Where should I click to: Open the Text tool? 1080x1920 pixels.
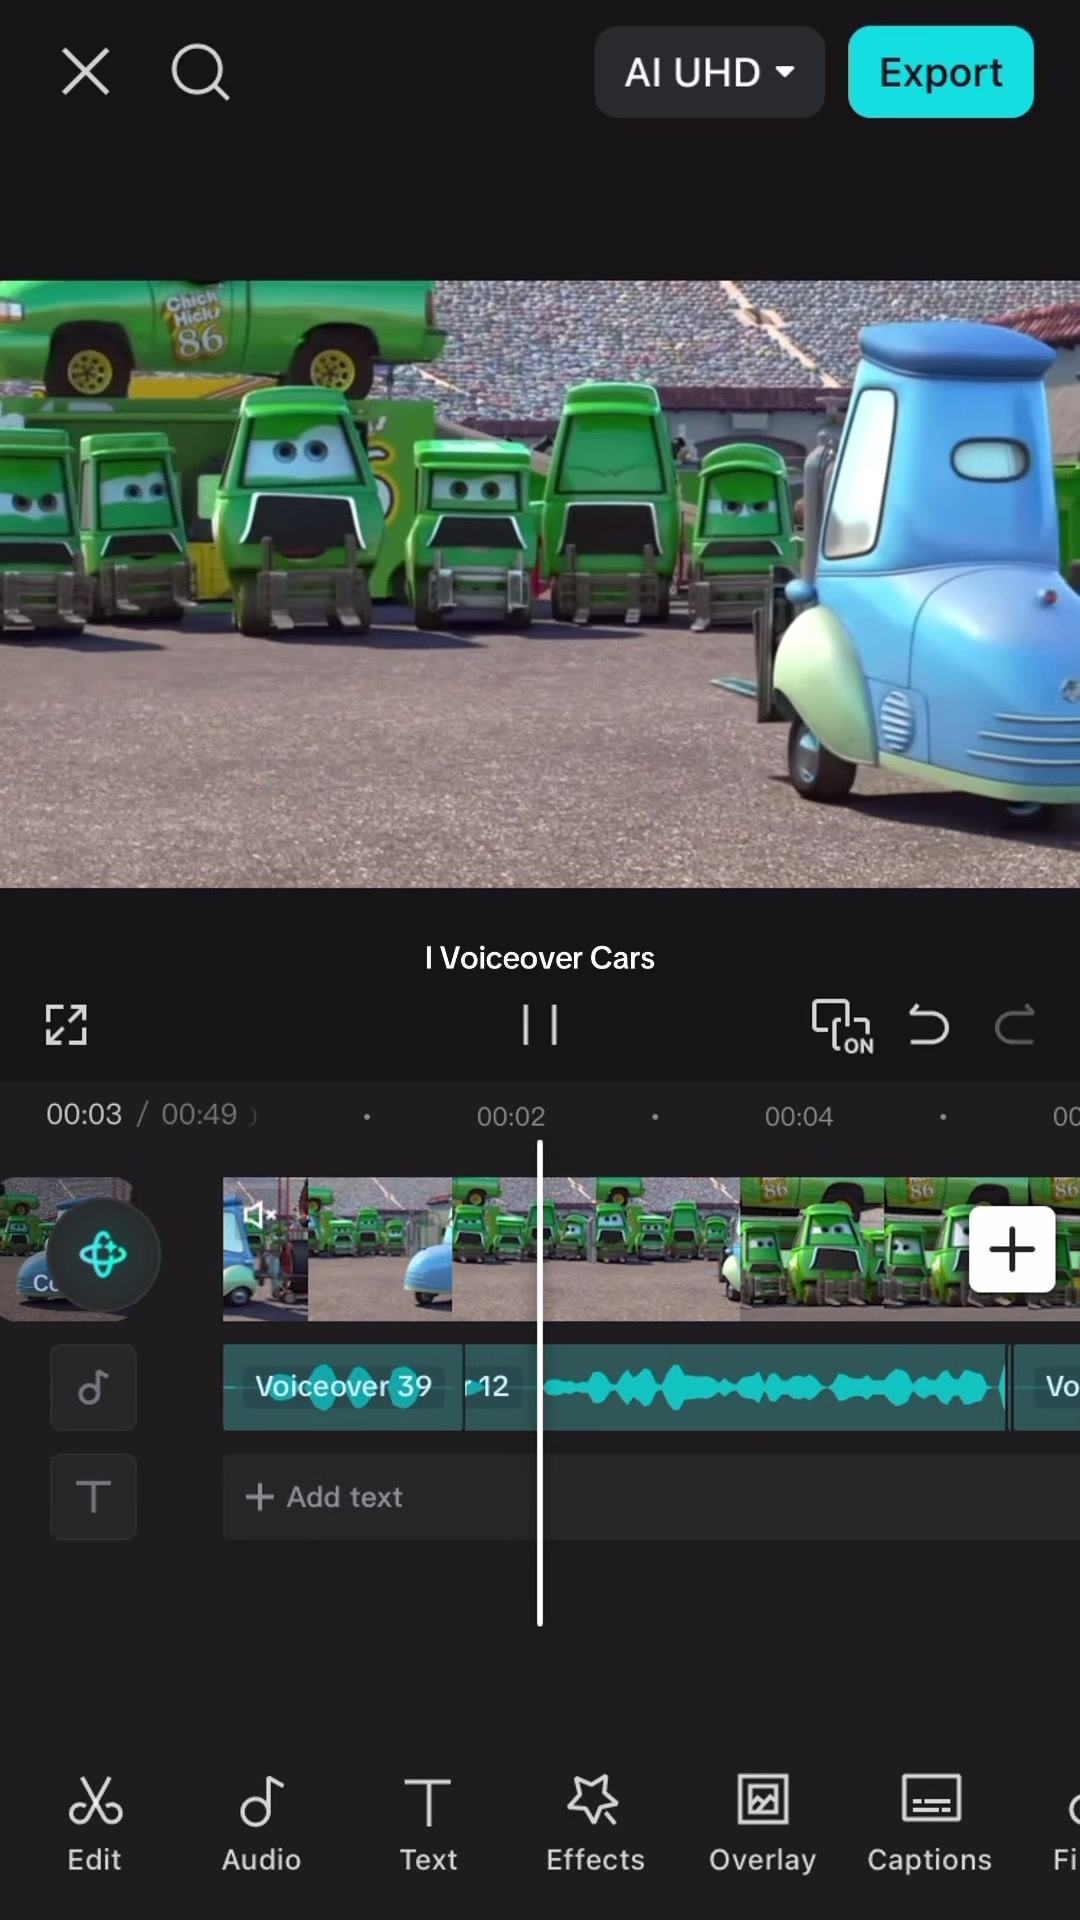click(x=428, y=1823)
